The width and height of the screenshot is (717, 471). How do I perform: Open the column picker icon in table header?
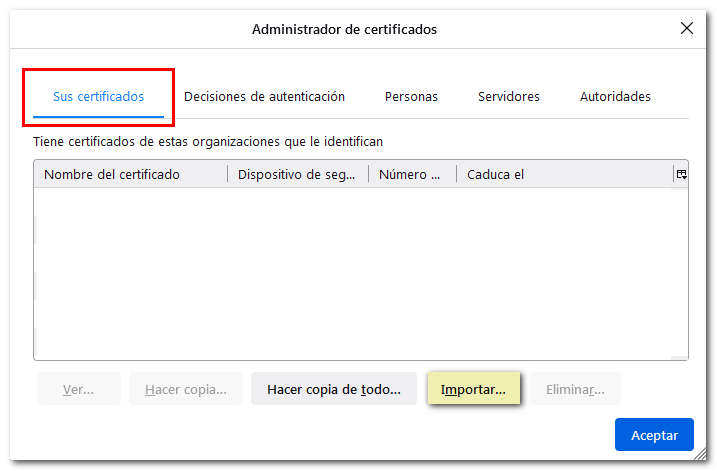681,174
